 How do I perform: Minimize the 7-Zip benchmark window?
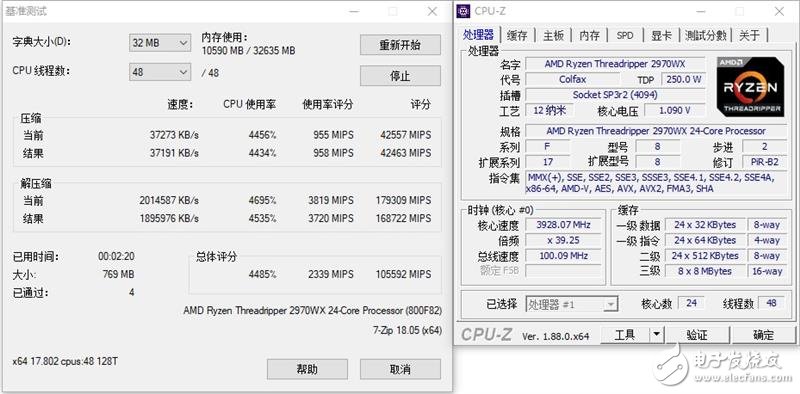point(354,11)
